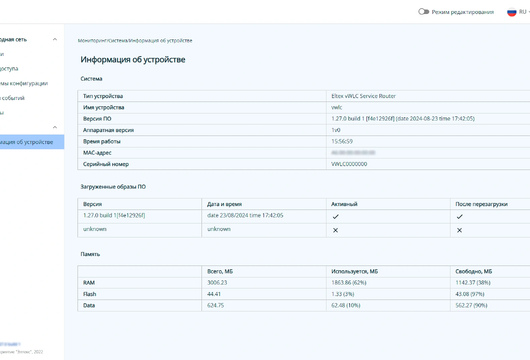Screen dimensions: 530x360
Task: Click the Flash total value 44.41
Action: point(214,294)
